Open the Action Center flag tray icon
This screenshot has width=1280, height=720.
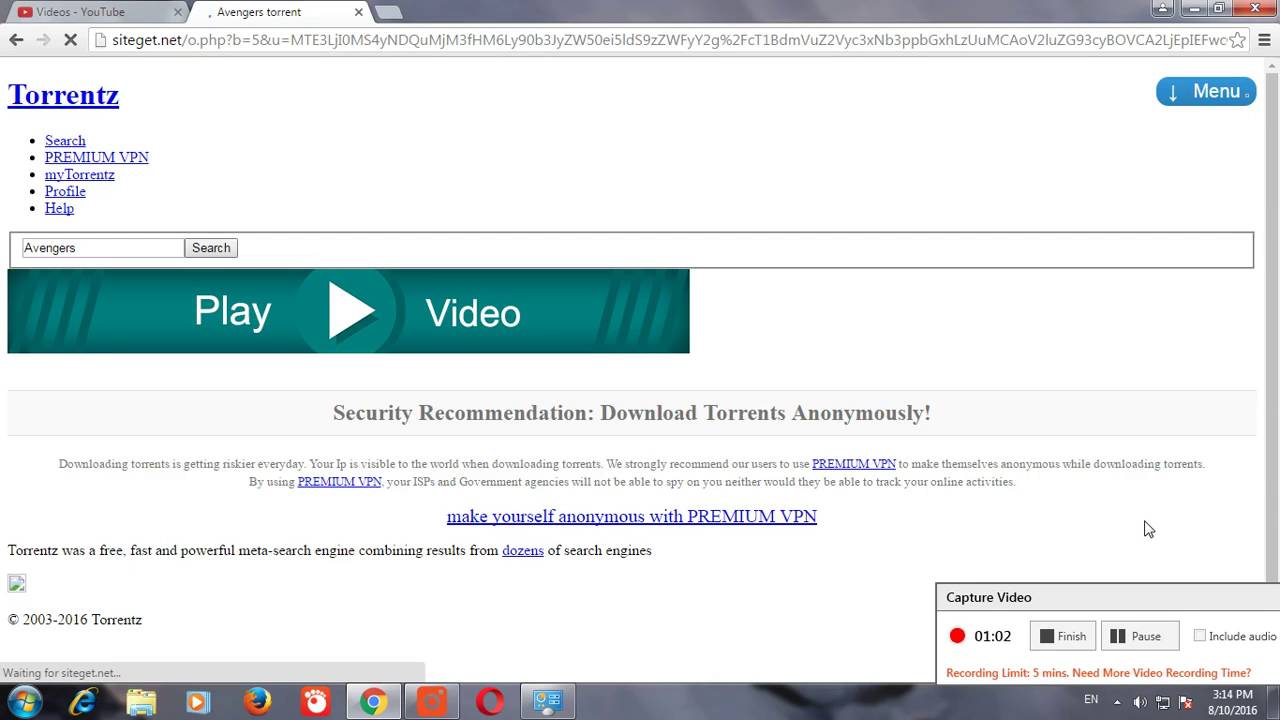click(1186, 702)
